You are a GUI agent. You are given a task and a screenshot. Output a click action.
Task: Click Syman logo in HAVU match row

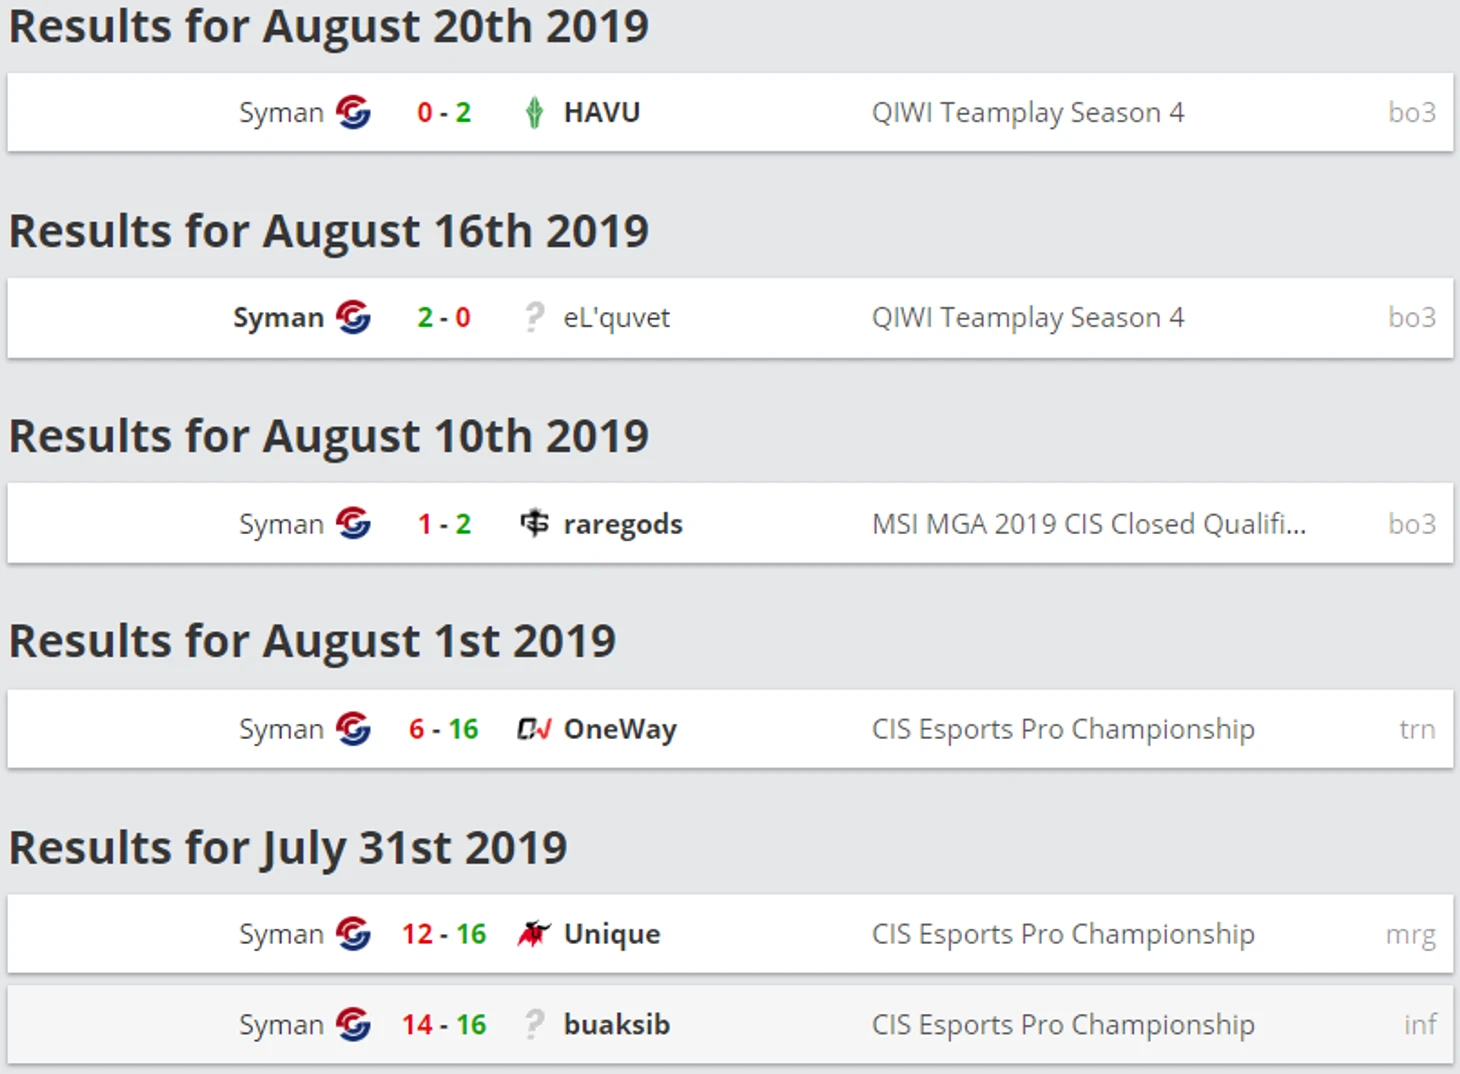(353, 112)
